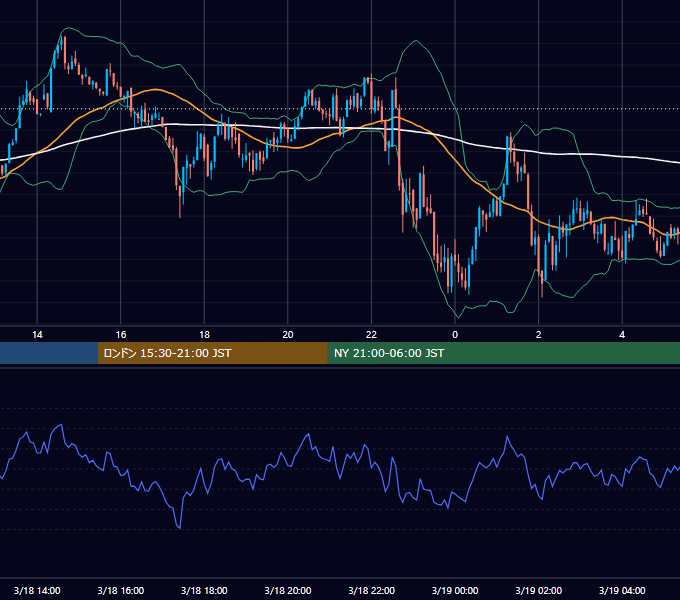Viewport: 680px width, 600px height.
Task: Click hour label 18 on price chart axis
Action: point(204,335)
